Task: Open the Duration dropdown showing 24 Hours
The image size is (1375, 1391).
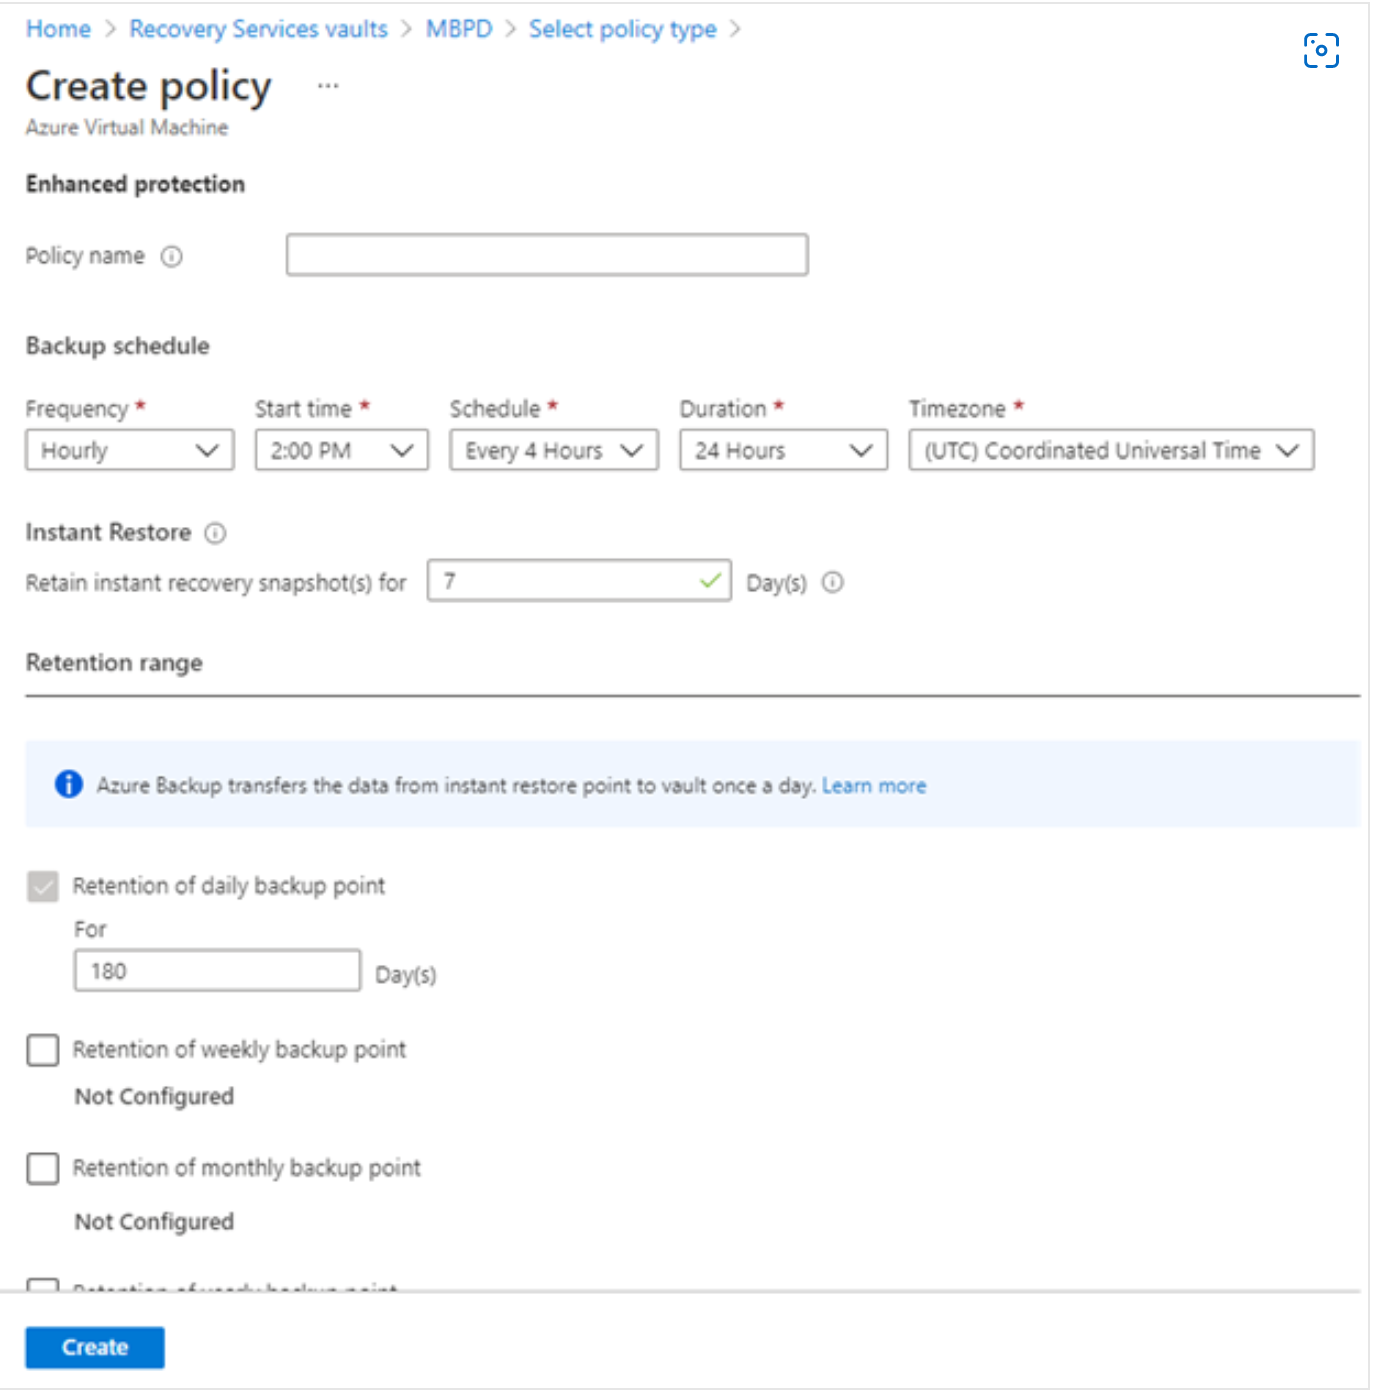Action: [784, 450]
